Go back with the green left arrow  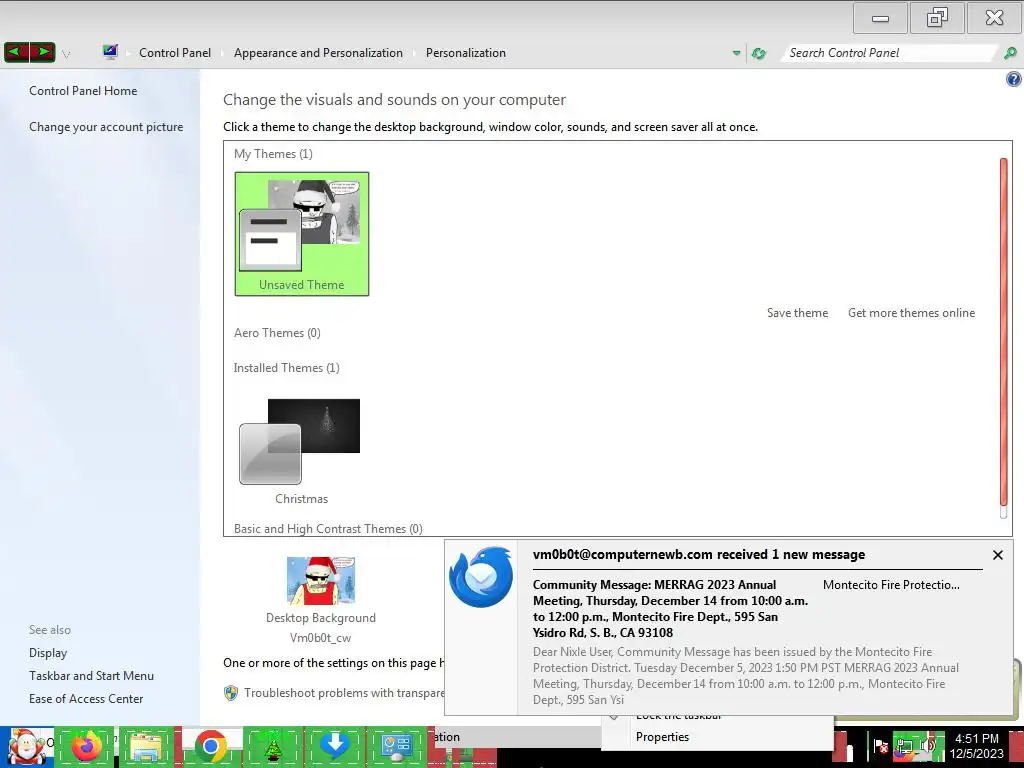(x=16, y=52)
